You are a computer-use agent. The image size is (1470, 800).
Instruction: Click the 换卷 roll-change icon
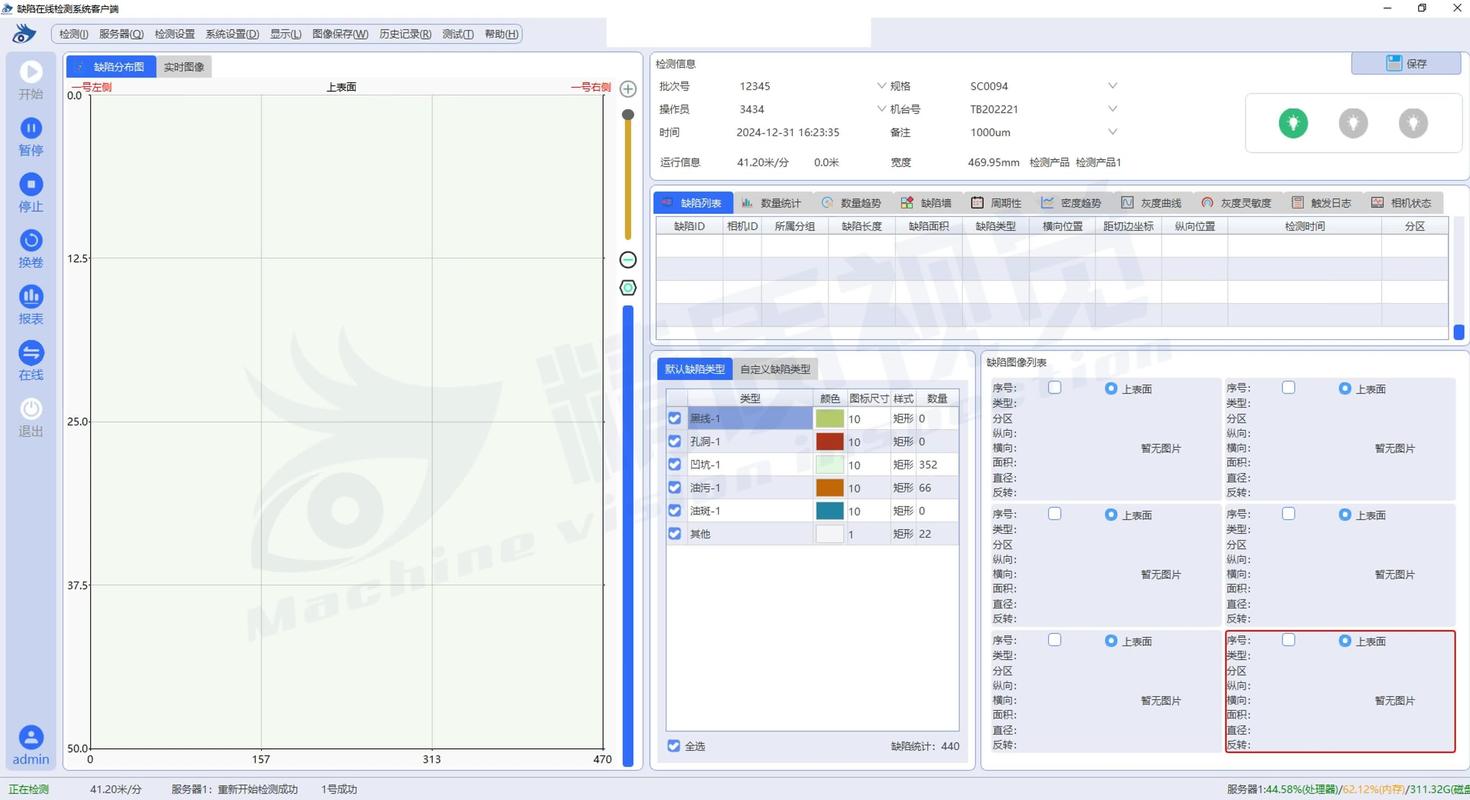coord(31,240)
